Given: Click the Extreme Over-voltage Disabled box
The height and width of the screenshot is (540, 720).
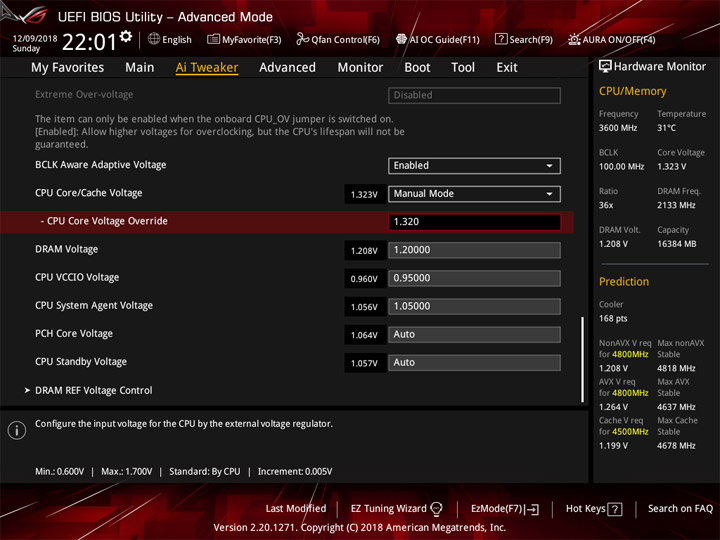Looking at the screenshot, I should (474, 96).
